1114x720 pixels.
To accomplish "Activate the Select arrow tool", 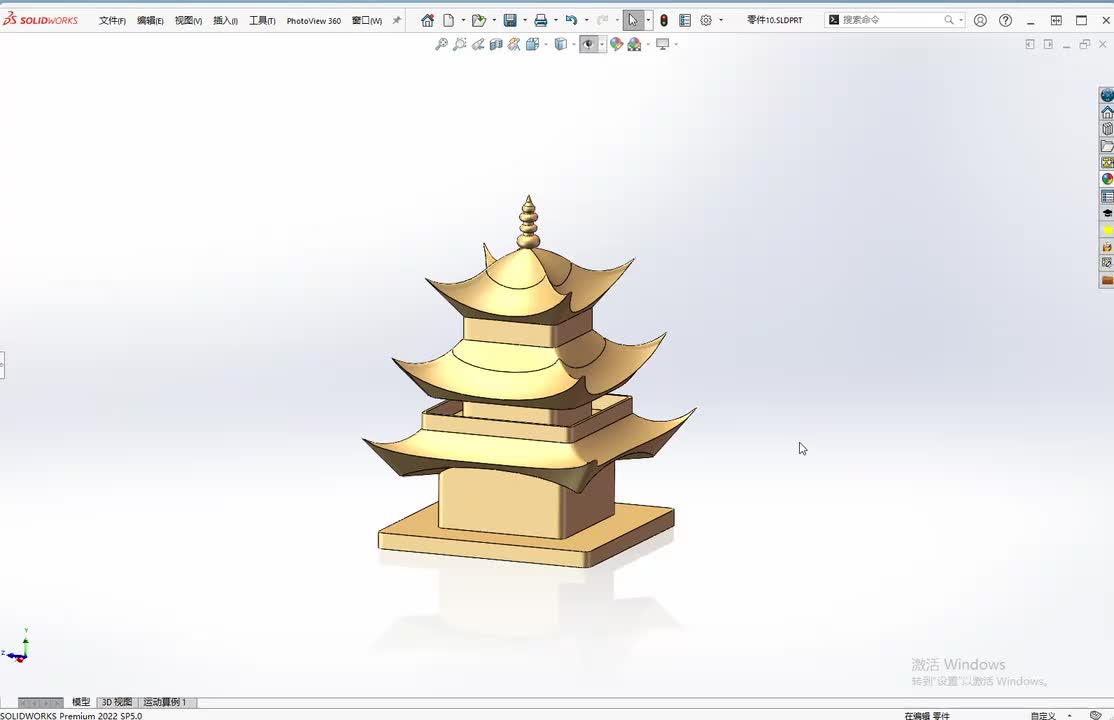I will pyautogui.click(x=632, y=21).
